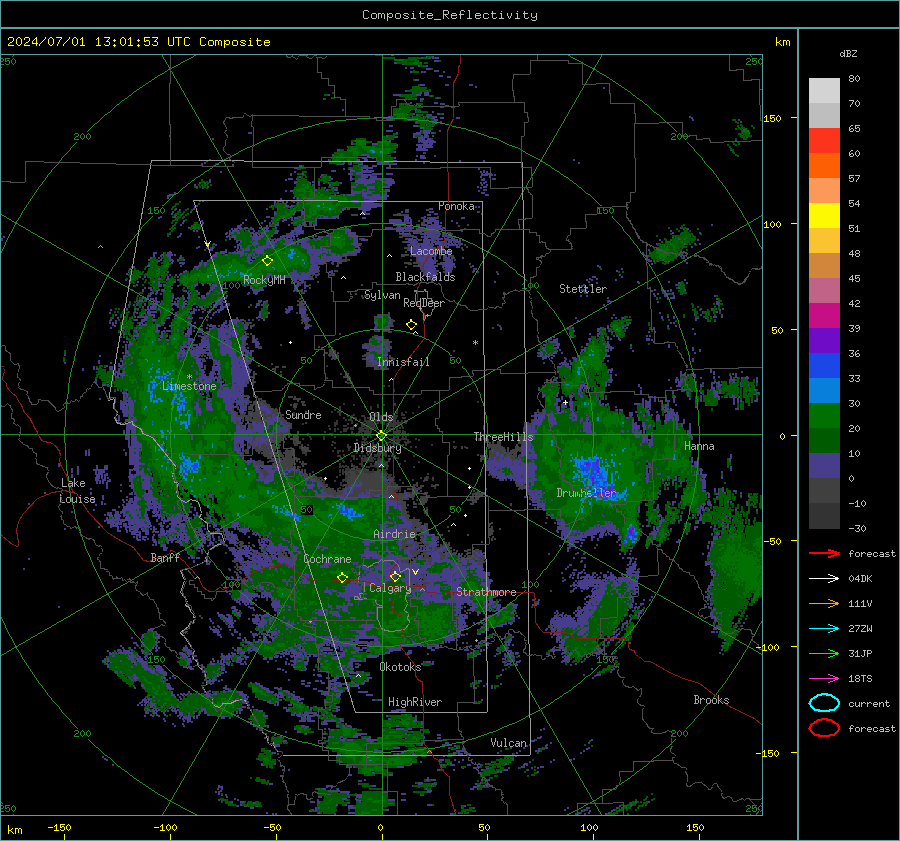
Task: Click the Blackfalds town label
Action: point(425,277)
